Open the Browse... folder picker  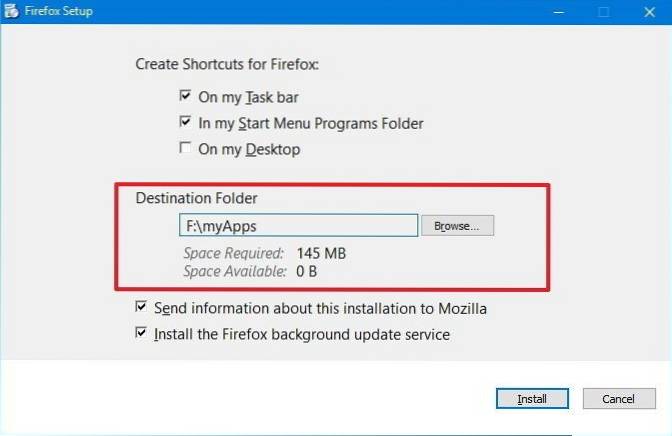point(457,226)
